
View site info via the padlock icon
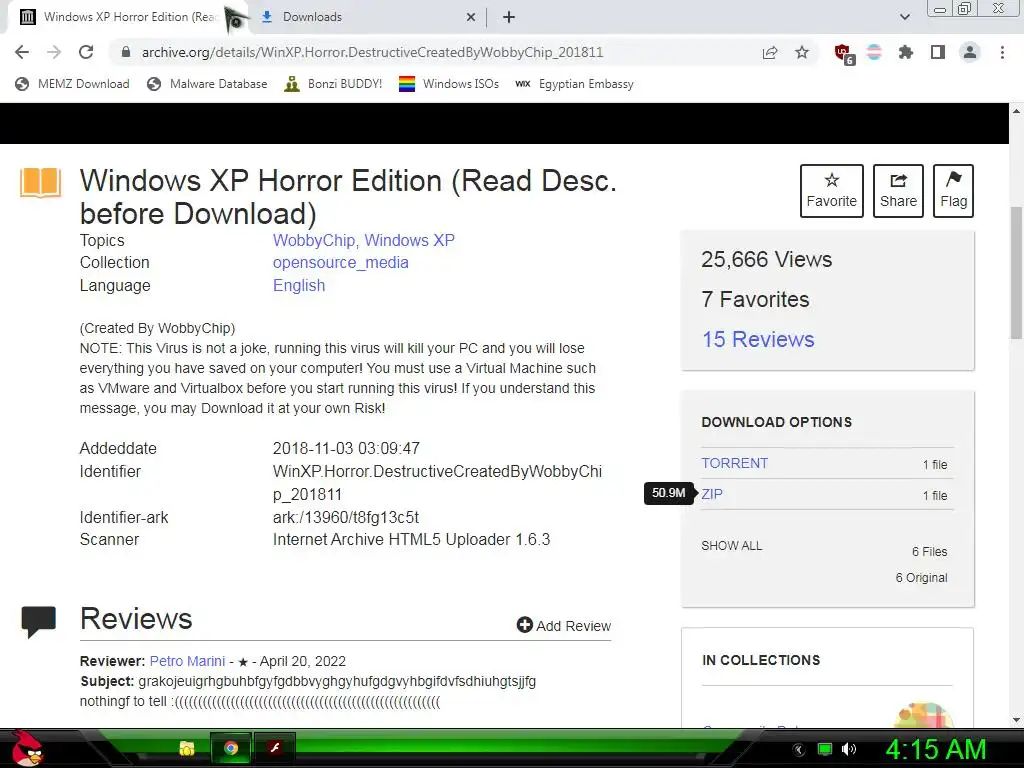tap(126, 52)
